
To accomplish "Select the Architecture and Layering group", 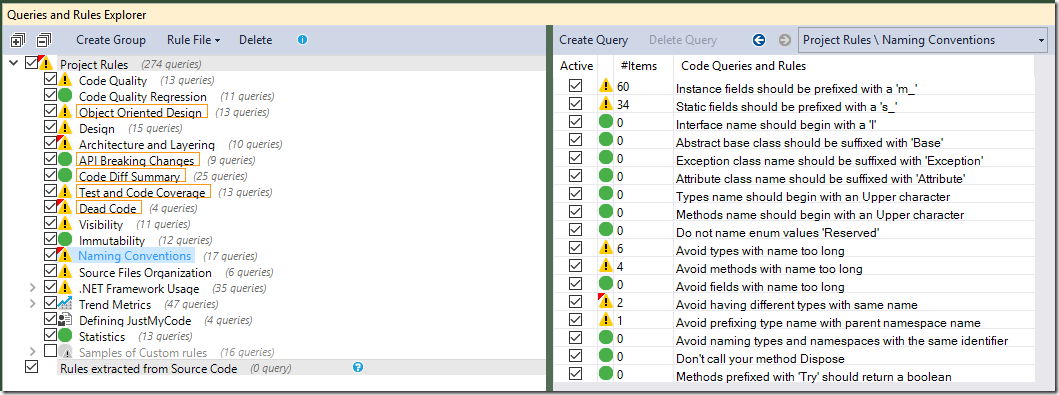I will point(147,144).
